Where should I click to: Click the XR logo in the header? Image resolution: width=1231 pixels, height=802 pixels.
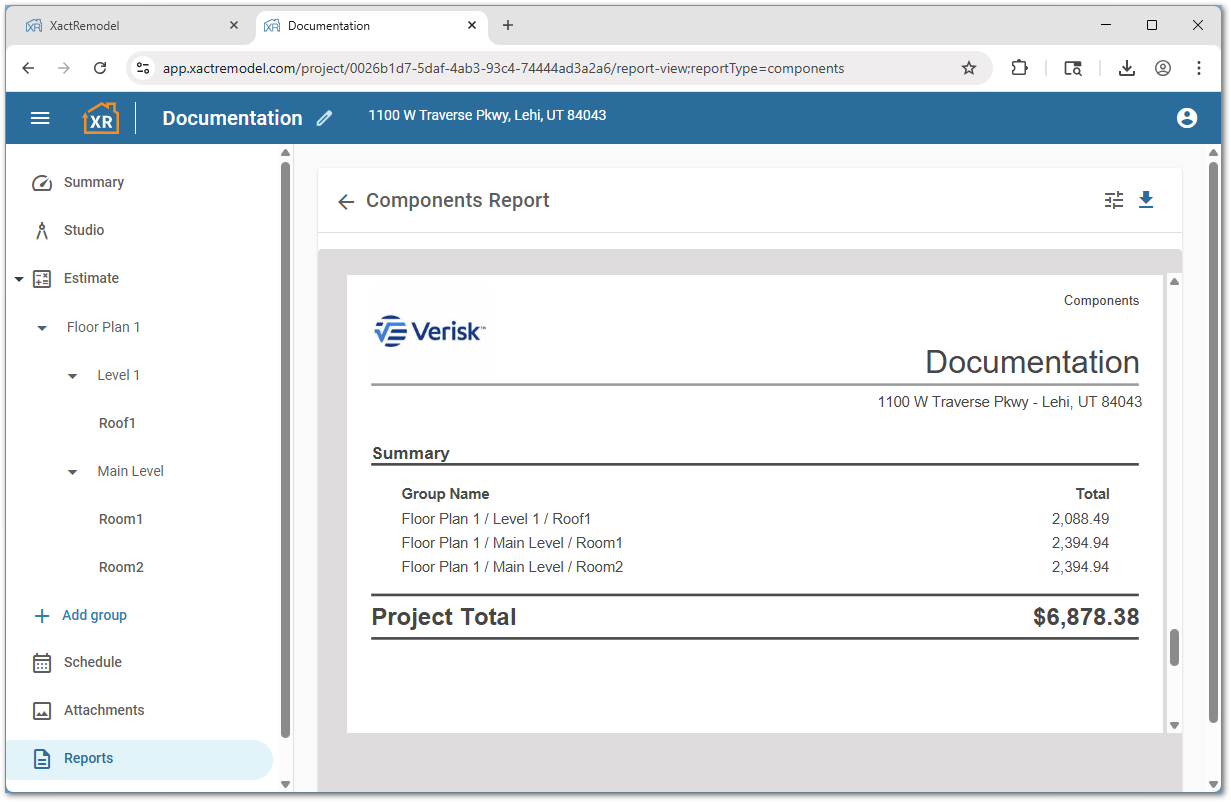[x=100, y=117]
